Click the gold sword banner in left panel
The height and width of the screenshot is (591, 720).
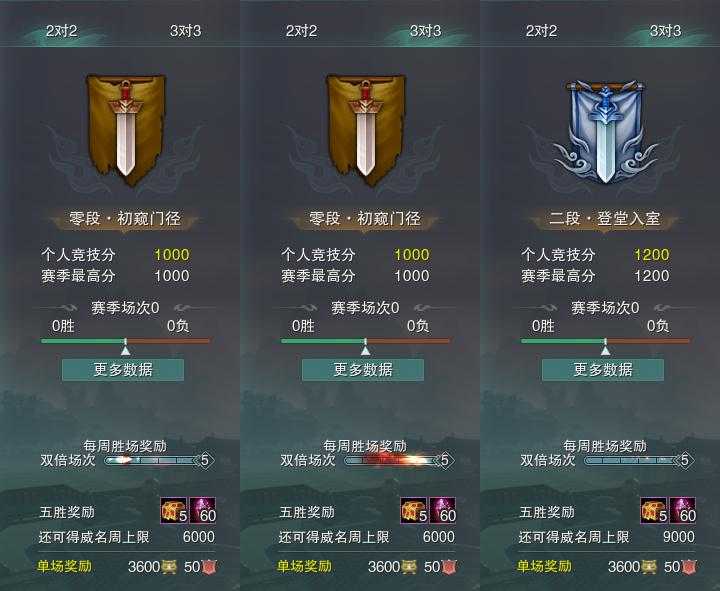[125, 130]
